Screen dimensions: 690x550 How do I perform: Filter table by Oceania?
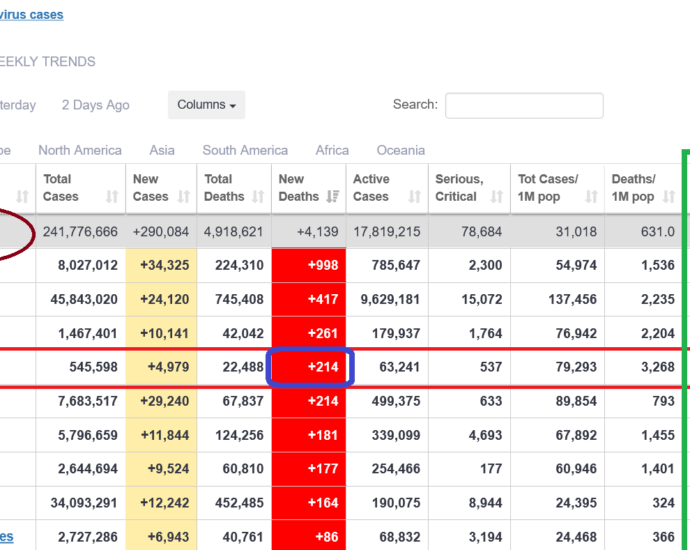401,150
